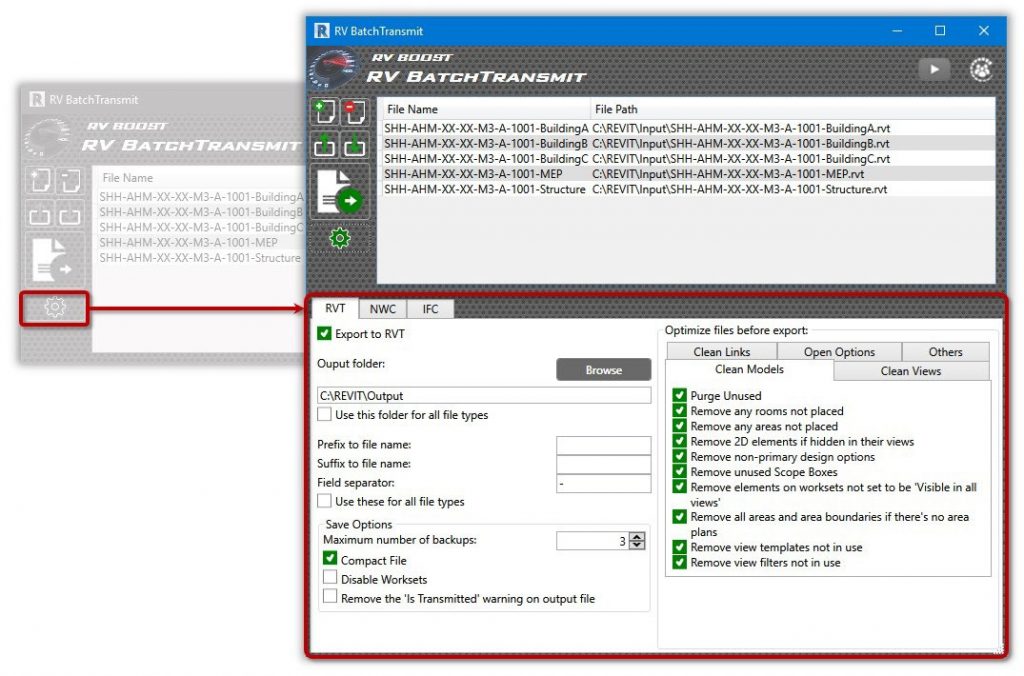Open the Clean Links tab
The height and width of the screenshot is (676, 1024).
pos(722,351)
